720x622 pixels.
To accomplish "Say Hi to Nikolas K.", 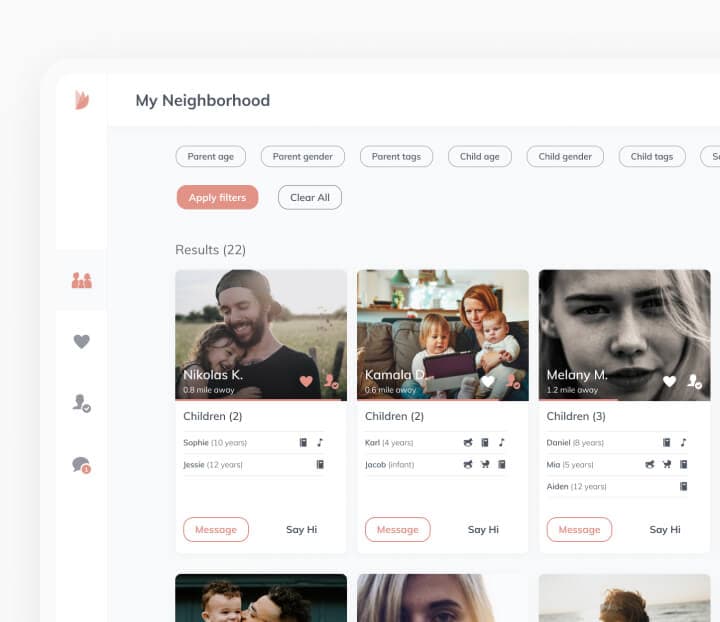I will coord(301,529).
